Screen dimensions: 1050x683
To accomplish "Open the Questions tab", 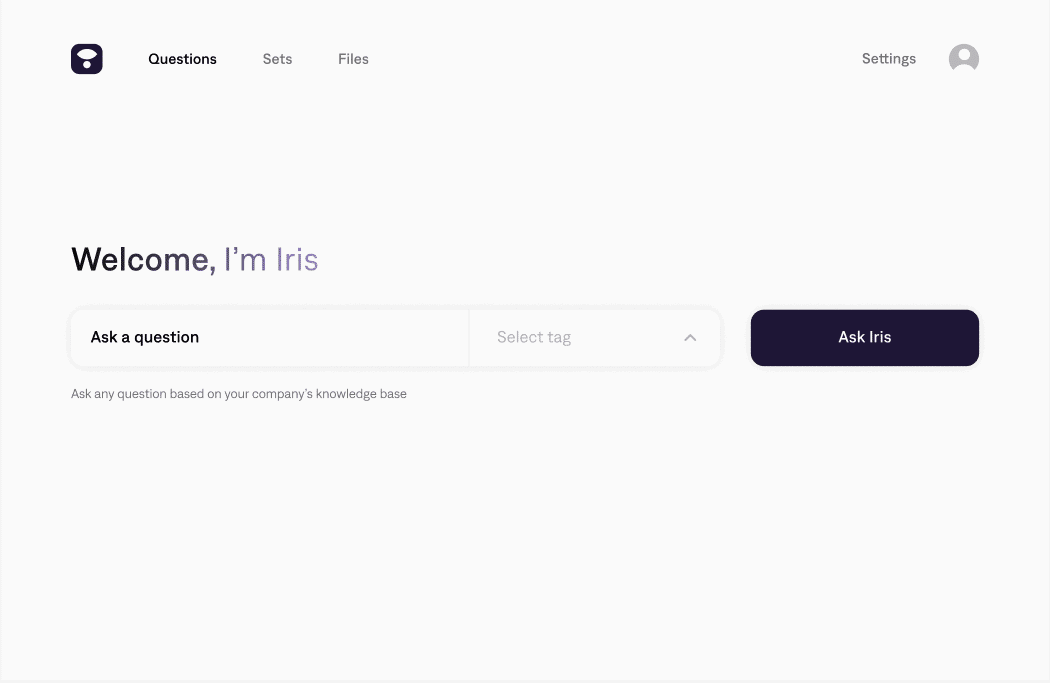I will (182, 59).
